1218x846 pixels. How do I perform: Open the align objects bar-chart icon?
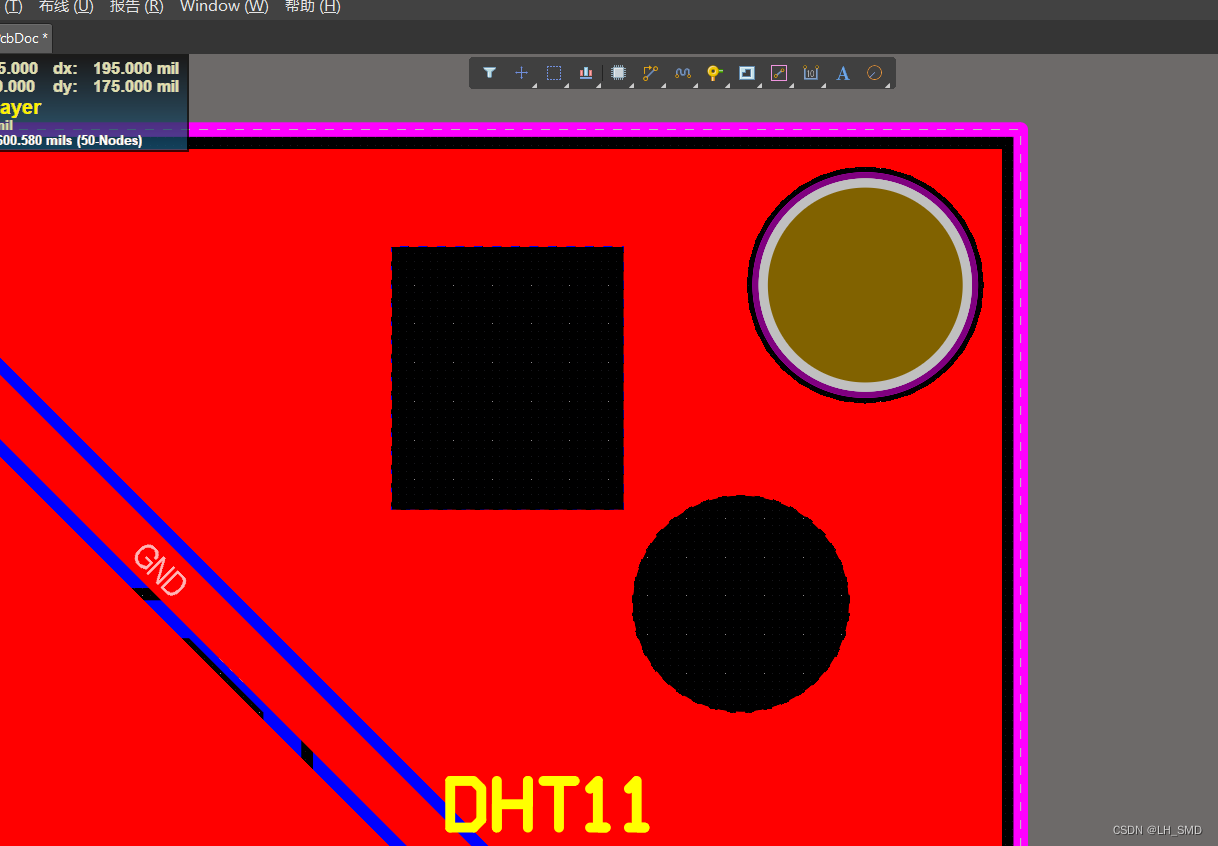[x=586, y=73]
